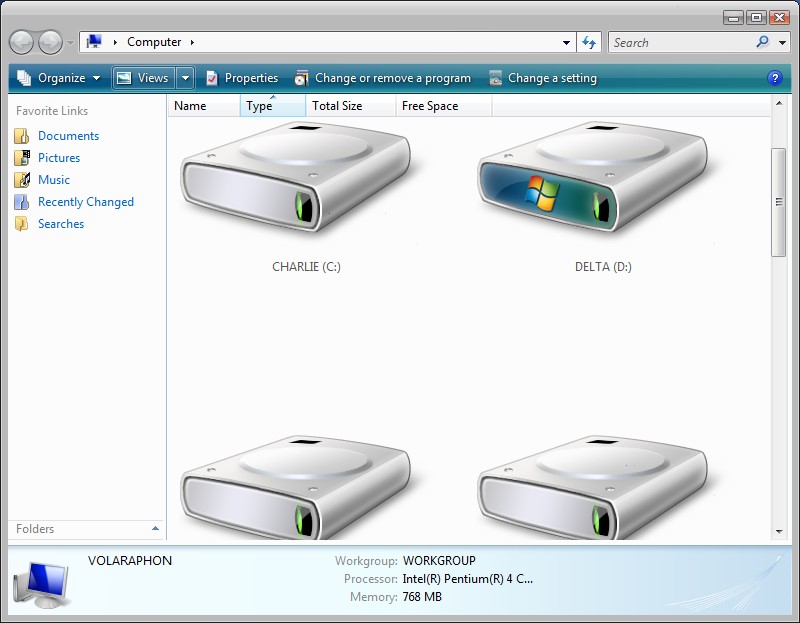The image size is (800, 623).
Task: Click Change or remove a program
Action: [382, 78]
